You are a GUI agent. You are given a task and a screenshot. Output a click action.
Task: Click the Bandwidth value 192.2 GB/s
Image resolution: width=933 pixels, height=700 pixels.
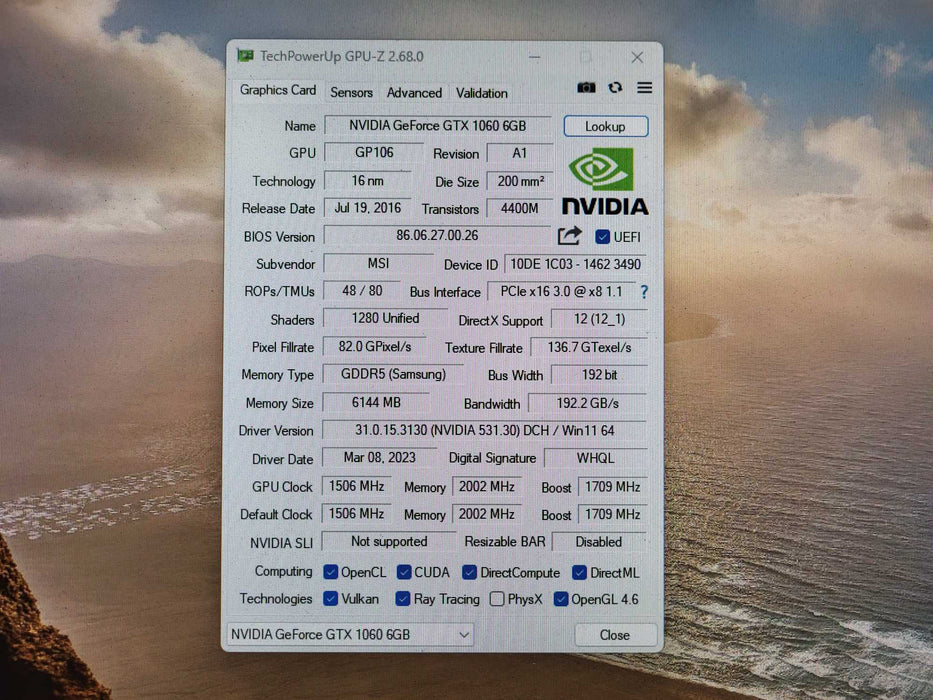tap(587, 403)
